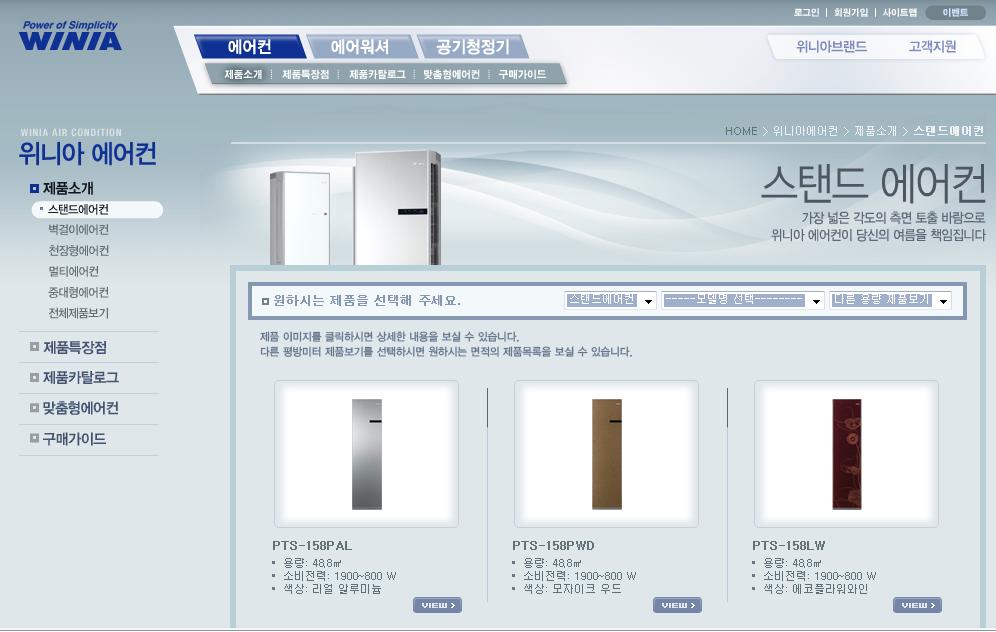Open the 위니아브랜드 menu
Screen dimensions: 996x632
(831, 46)
